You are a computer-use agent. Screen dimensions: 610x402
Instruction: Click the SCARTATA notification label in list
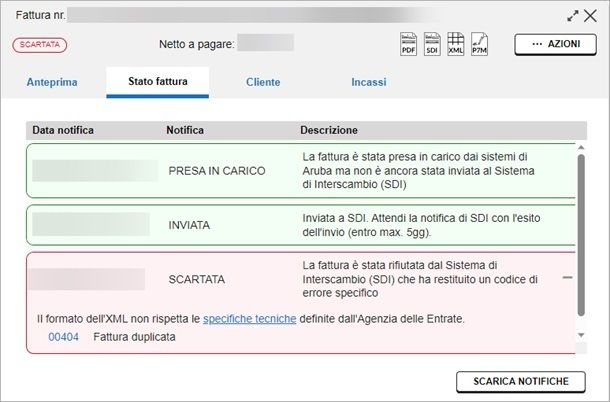(196, 279)
